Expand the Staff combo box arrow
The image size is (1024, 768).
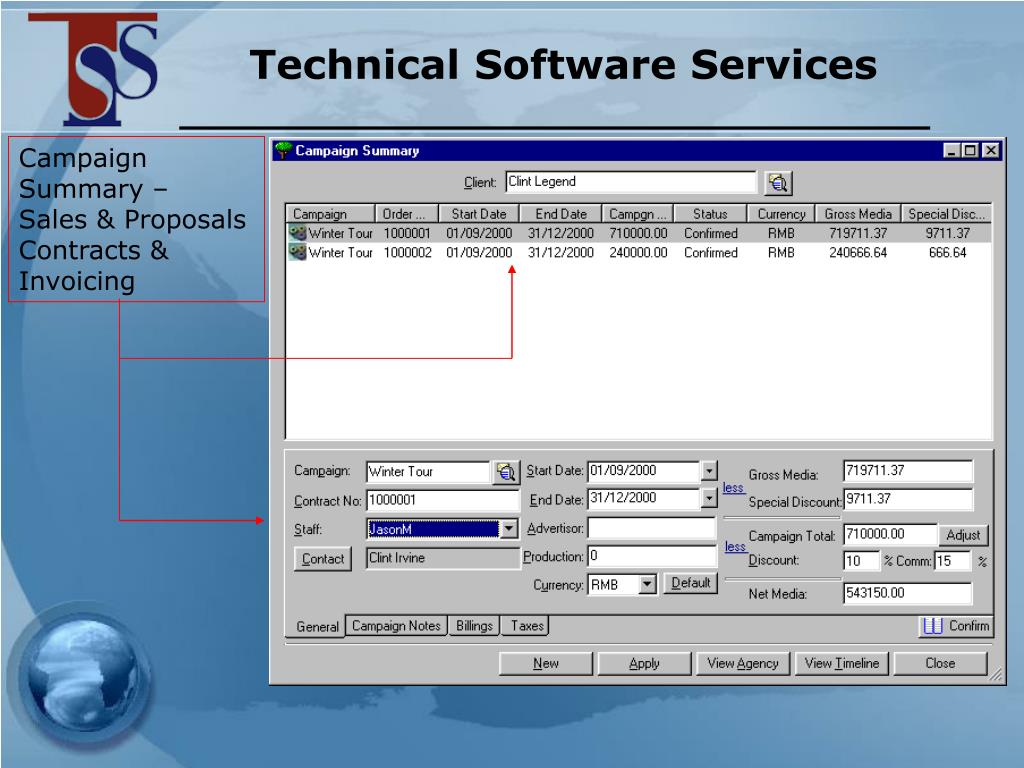tap(509, 528)
